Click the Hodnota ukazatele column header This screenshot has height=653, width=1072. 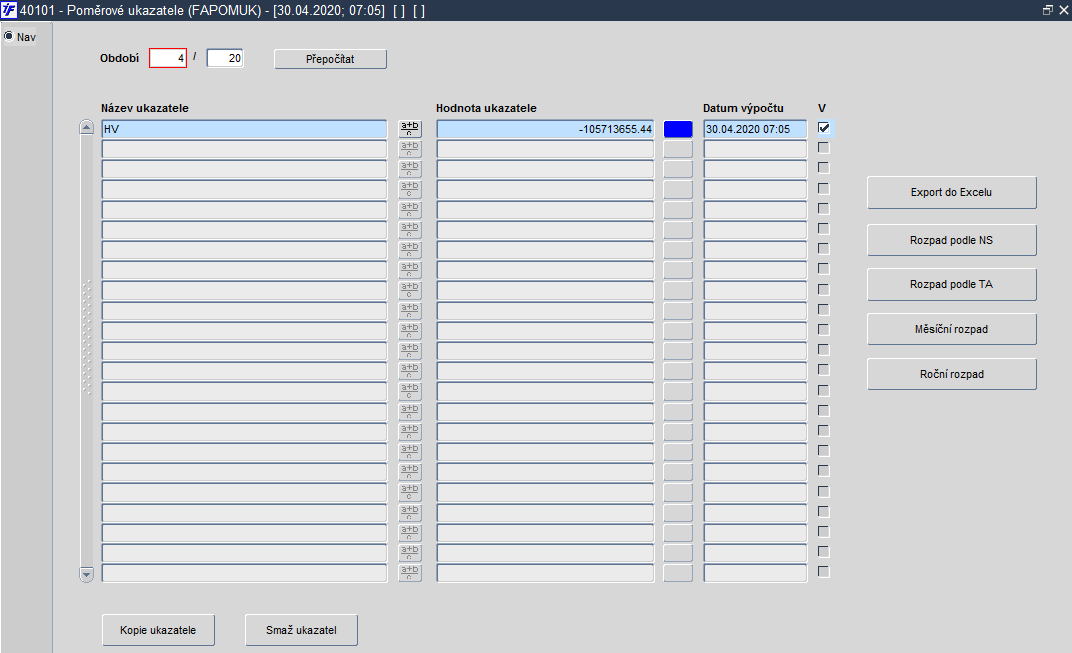[x=486, y=108]
